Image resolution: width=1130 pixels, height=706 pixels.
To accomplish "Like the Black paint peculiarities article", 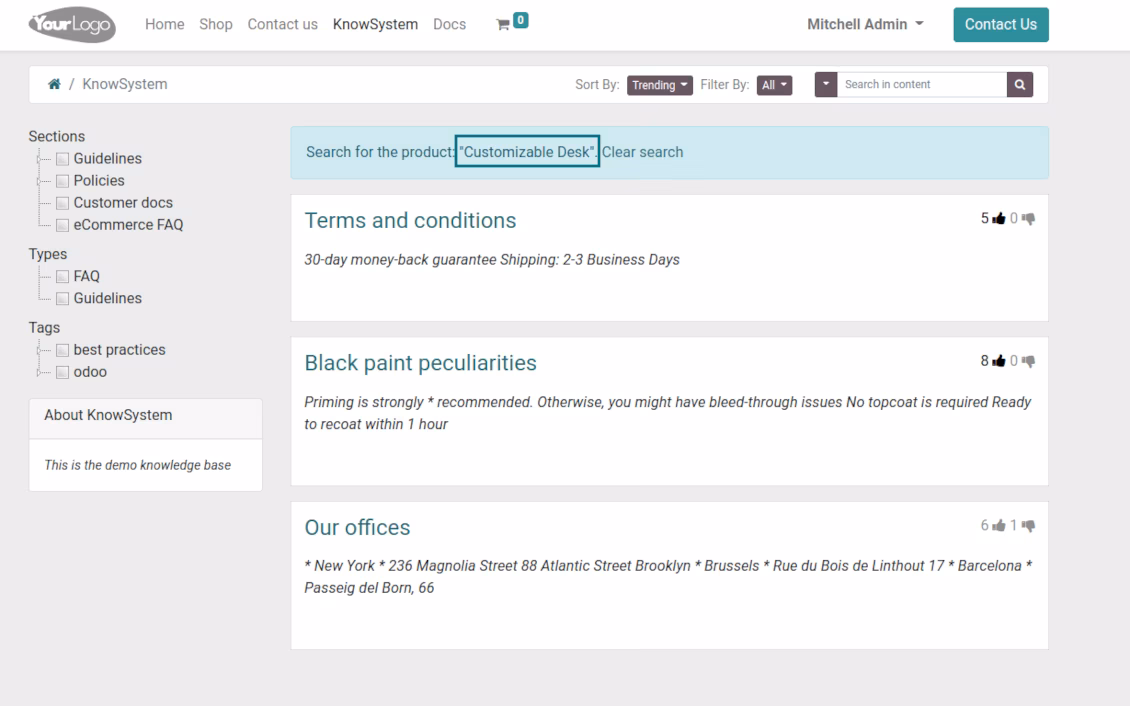I will click(998, 361).
